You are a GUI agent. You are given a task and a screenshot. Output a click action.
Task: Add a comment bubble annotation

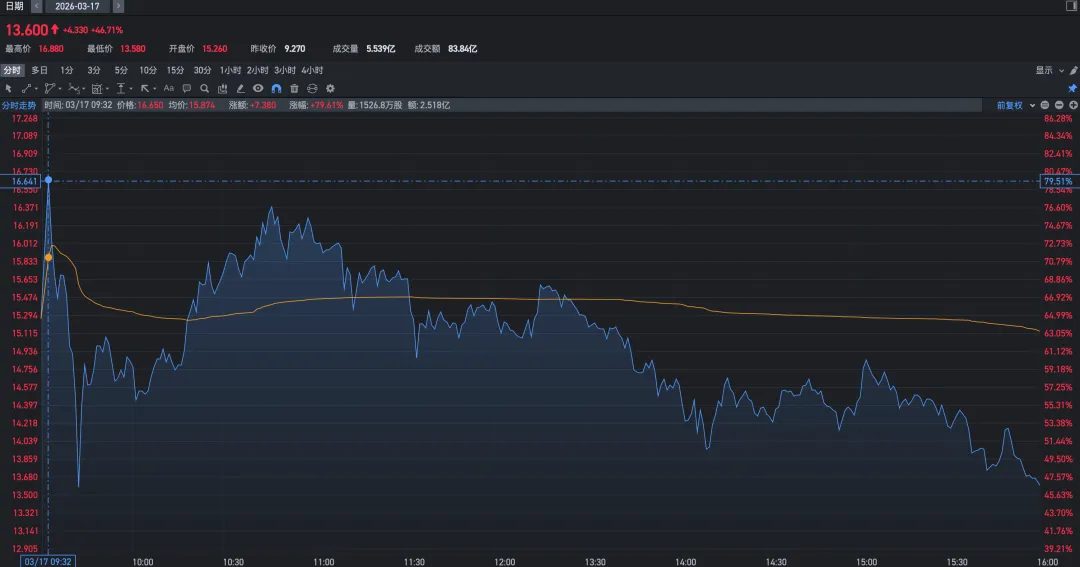point(187,88)
